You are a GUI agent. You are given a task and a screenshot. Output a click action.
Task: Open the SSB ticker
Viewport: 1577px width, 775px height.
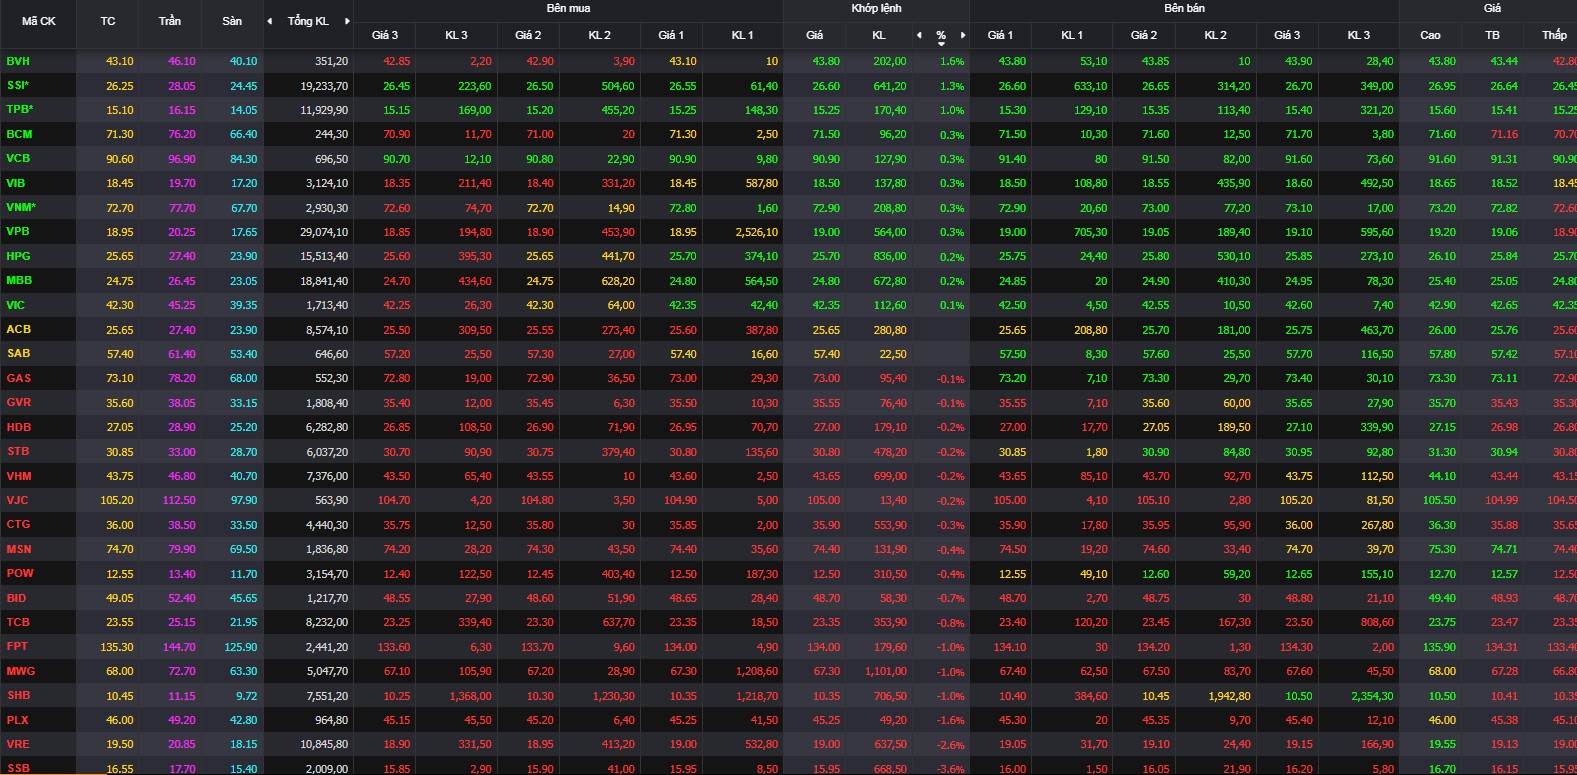(18, 769)
